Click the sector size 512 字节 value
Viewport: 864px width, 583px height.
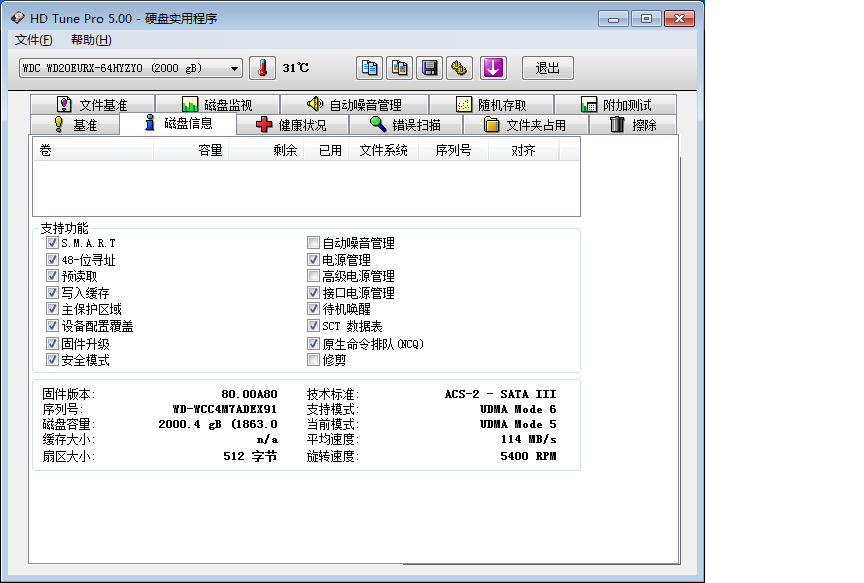pos(250,456)
